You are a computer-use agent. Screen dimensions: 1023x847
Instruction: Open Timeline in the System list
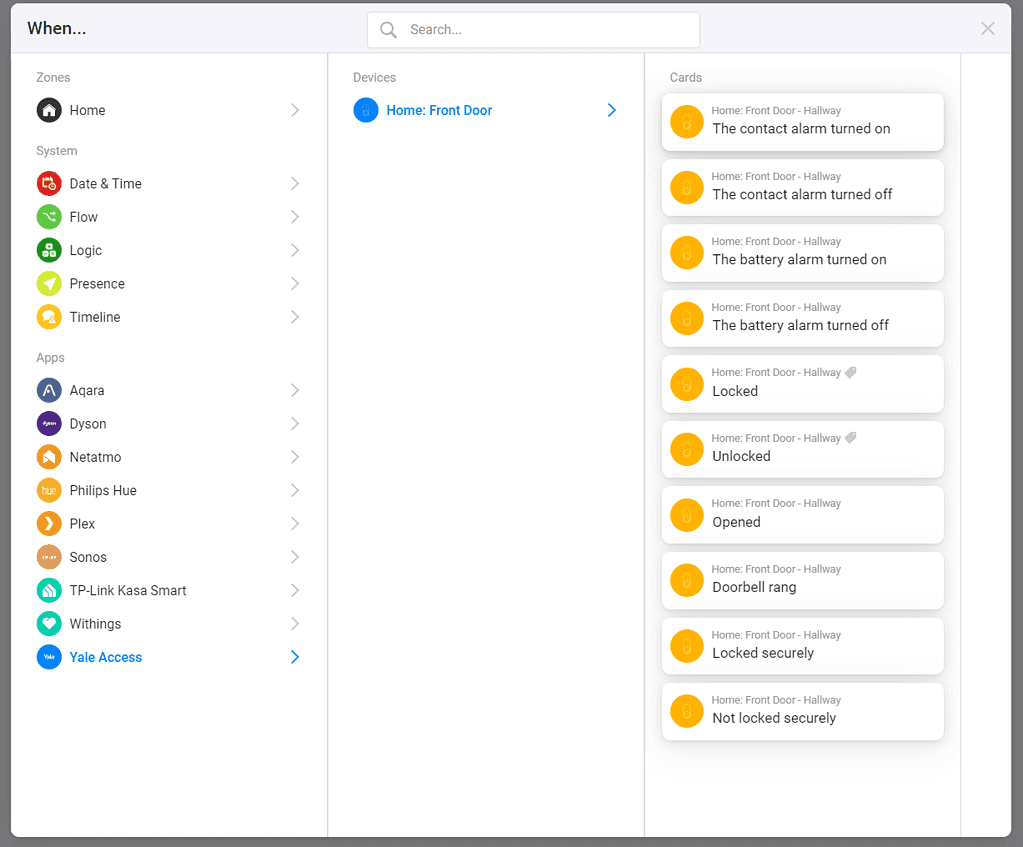click(x=95, y=317)
